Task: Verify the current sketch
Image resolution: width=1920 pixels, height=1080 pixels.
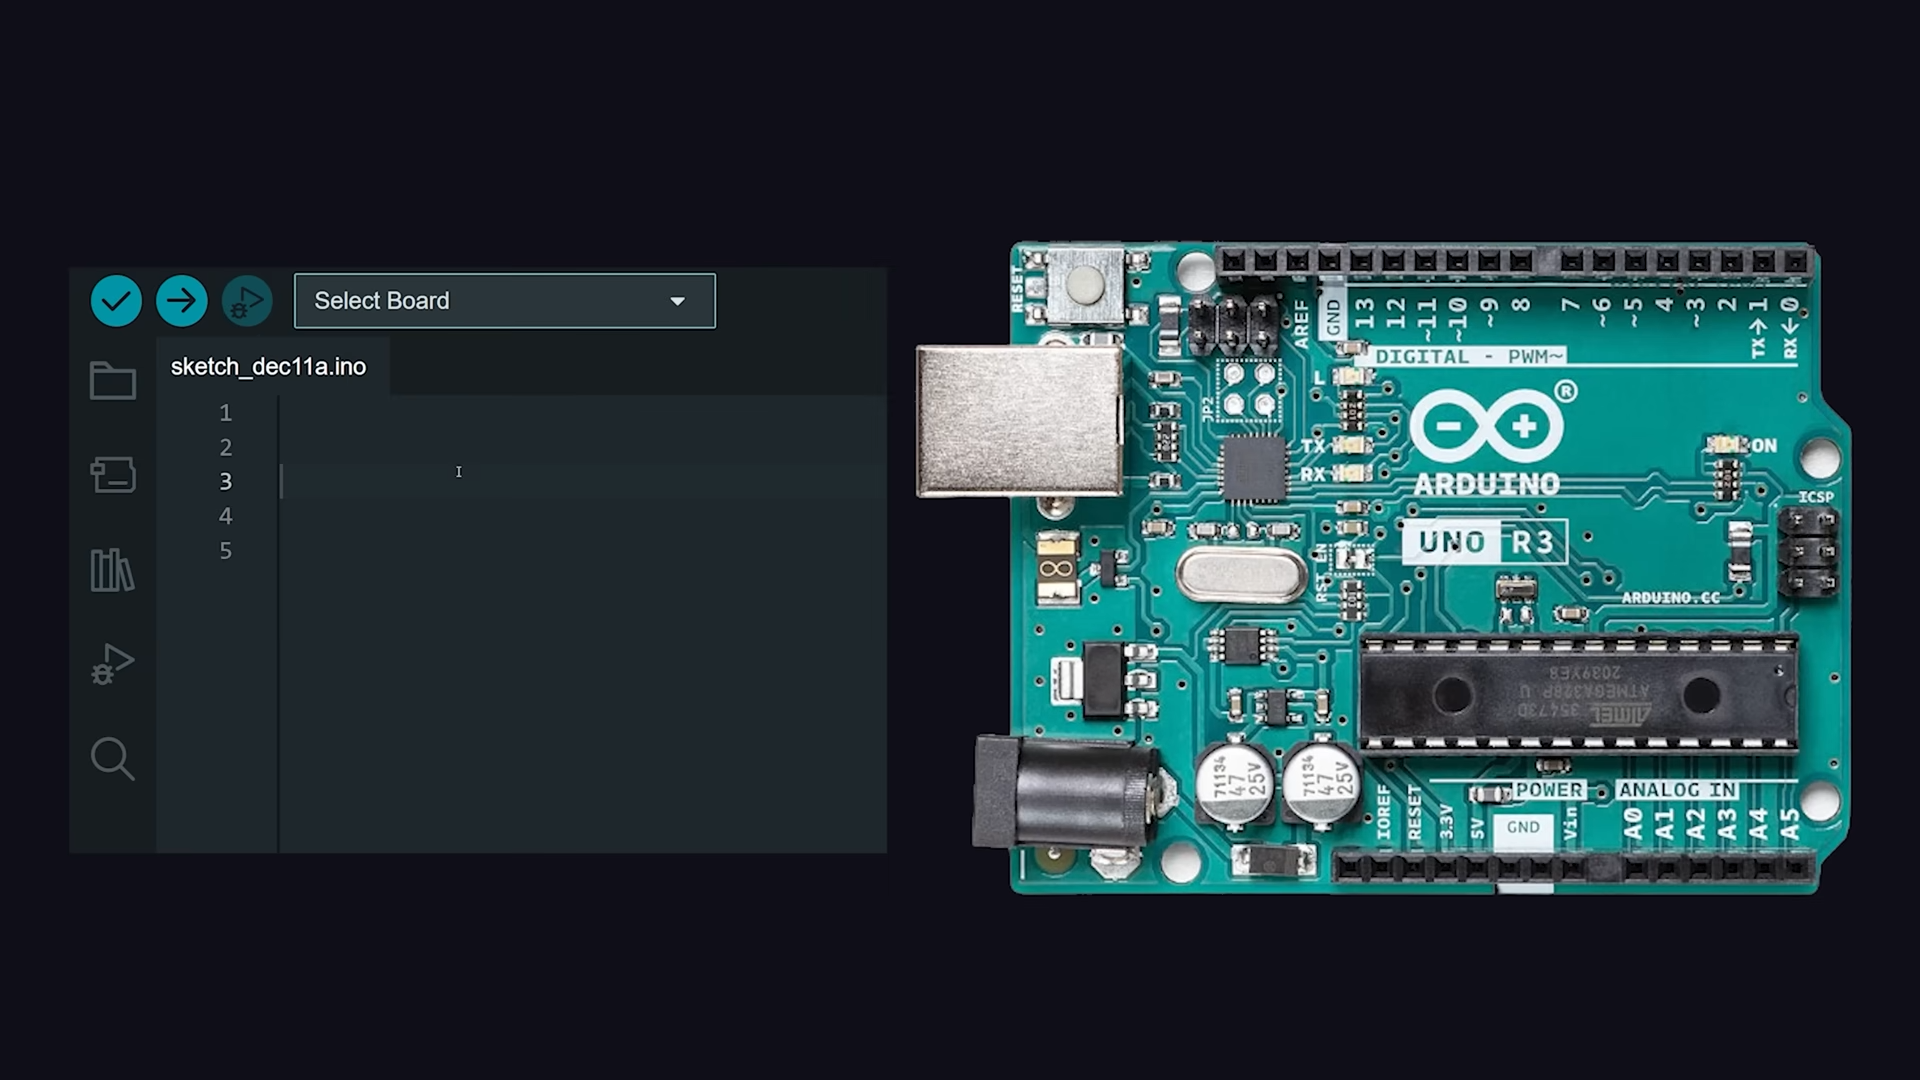Action: 115,300
